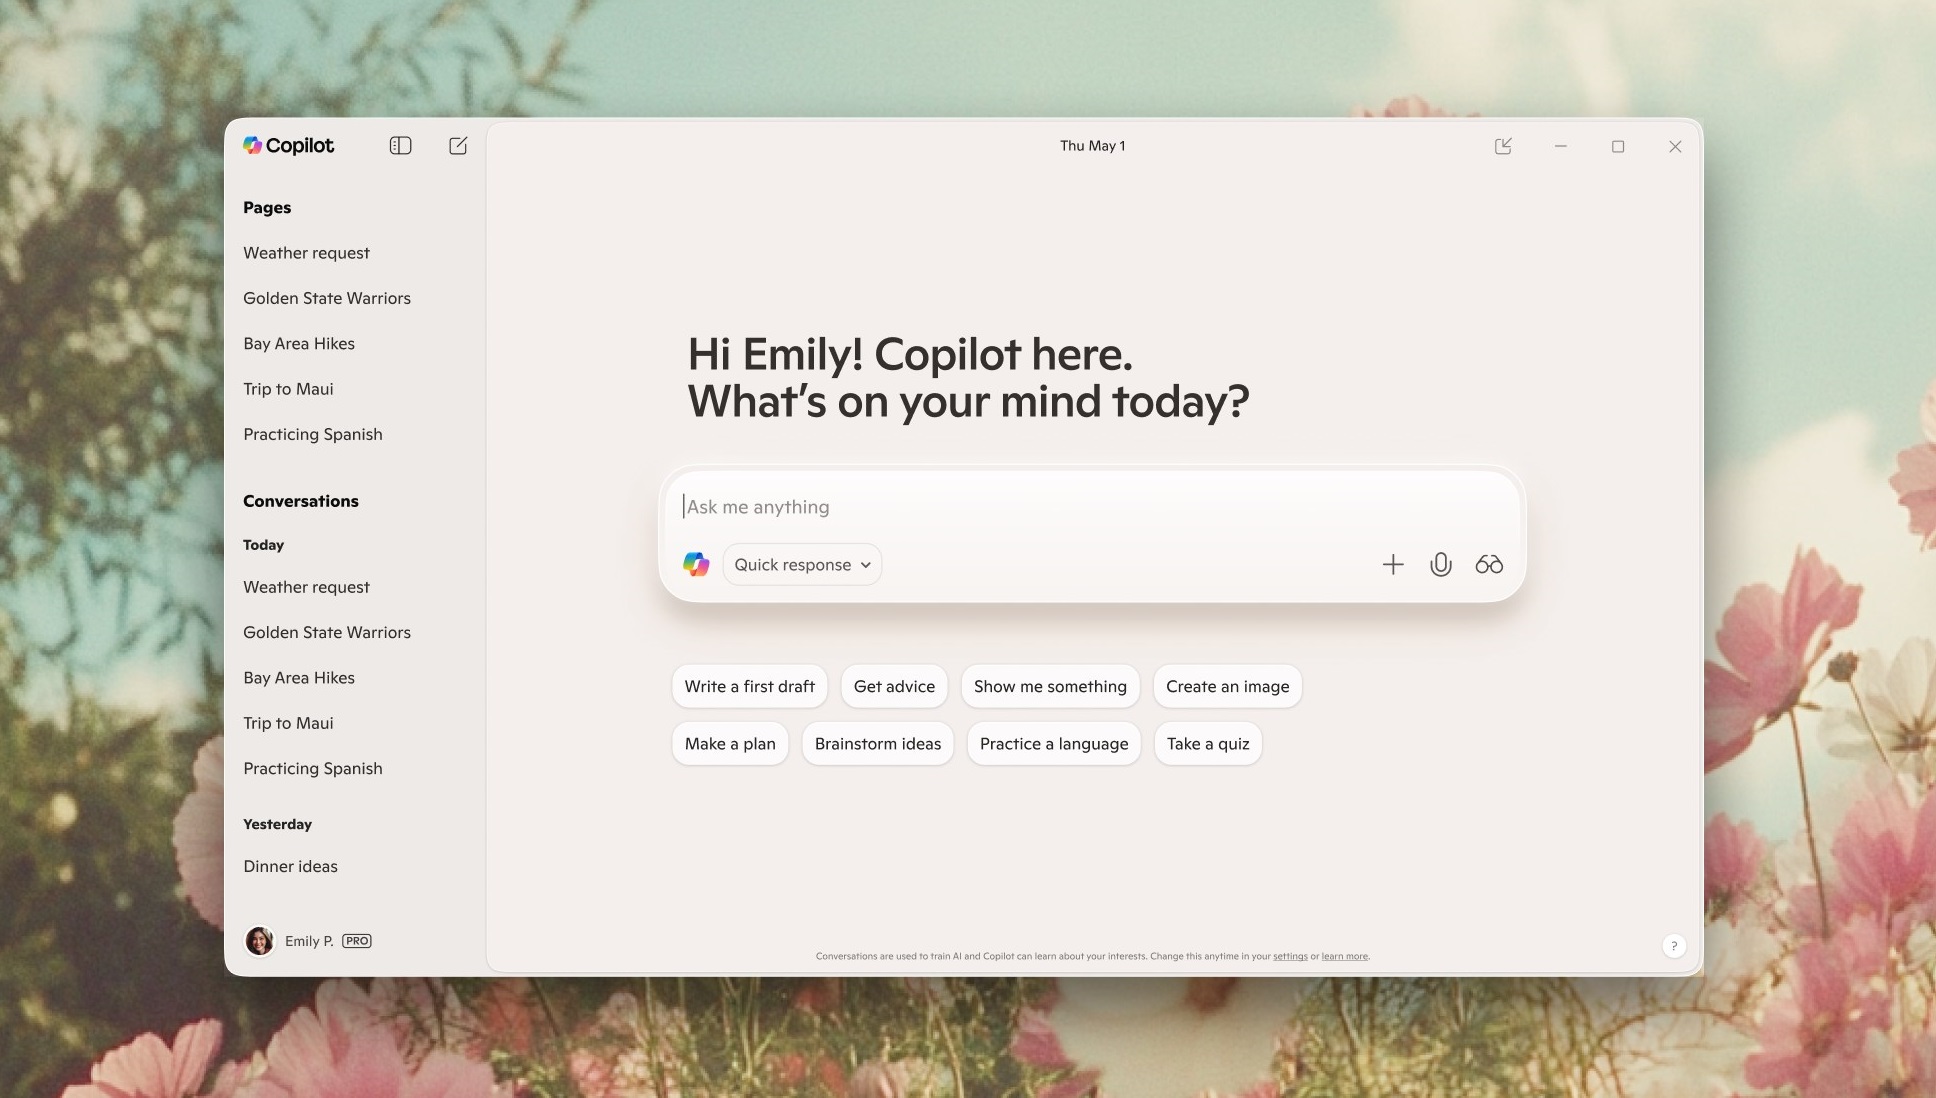Open the help question mark button

pos(1674,946)
